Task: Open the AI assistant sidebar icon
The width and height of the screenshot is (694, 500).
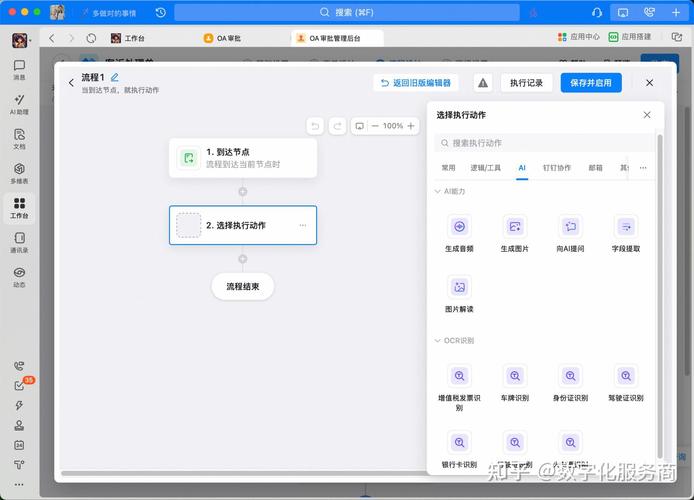Action: coord(19,104)
